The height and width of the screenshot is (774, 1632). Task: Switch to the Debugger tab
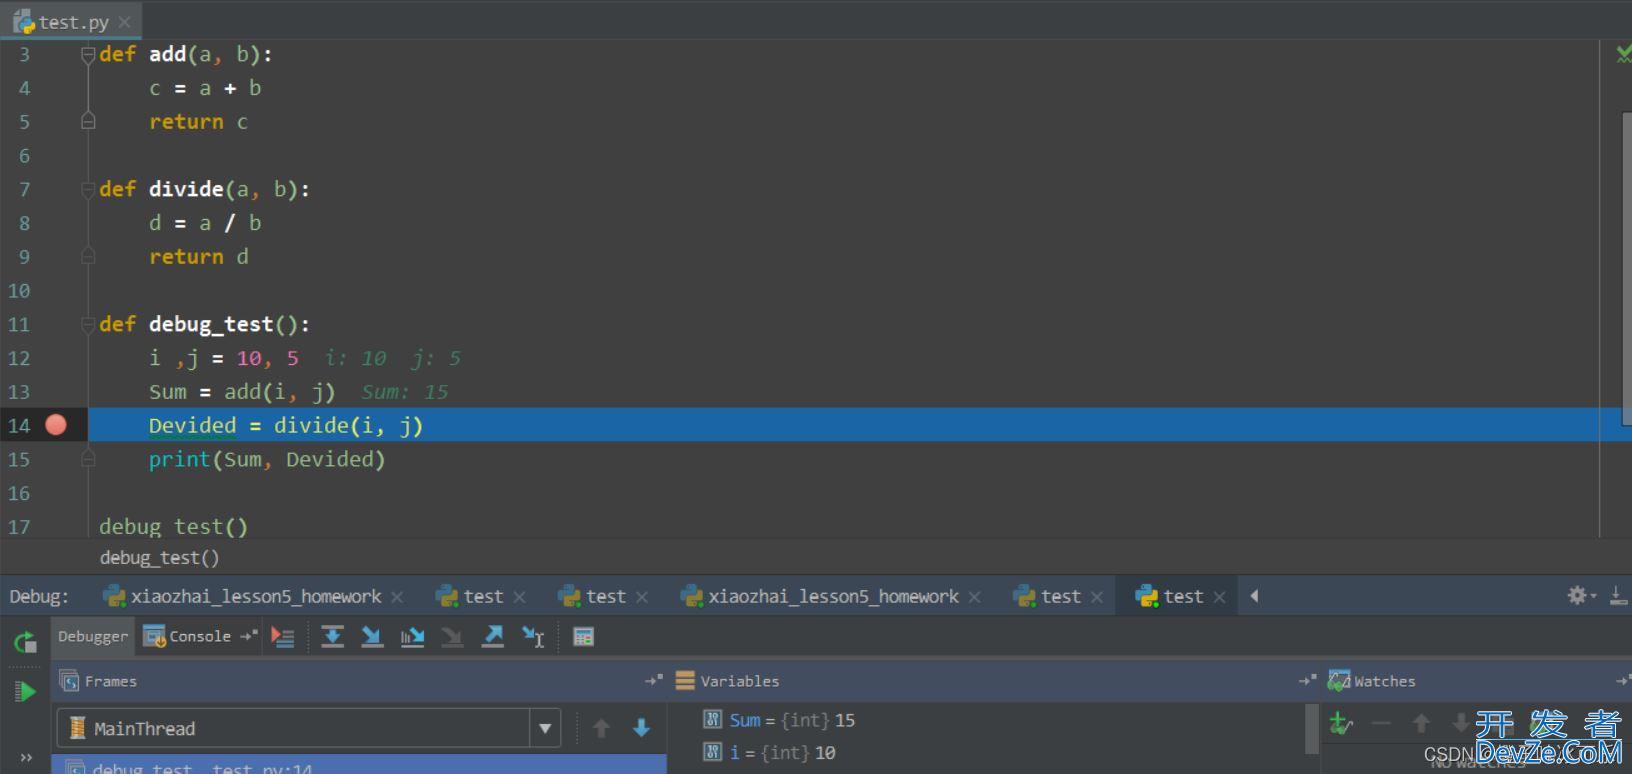pyautogui.click(x=92, y=636)
